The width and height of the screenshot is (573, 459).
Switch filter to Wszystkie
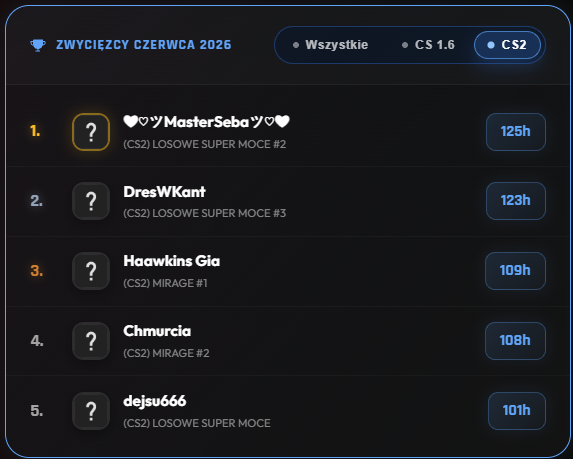330,45
